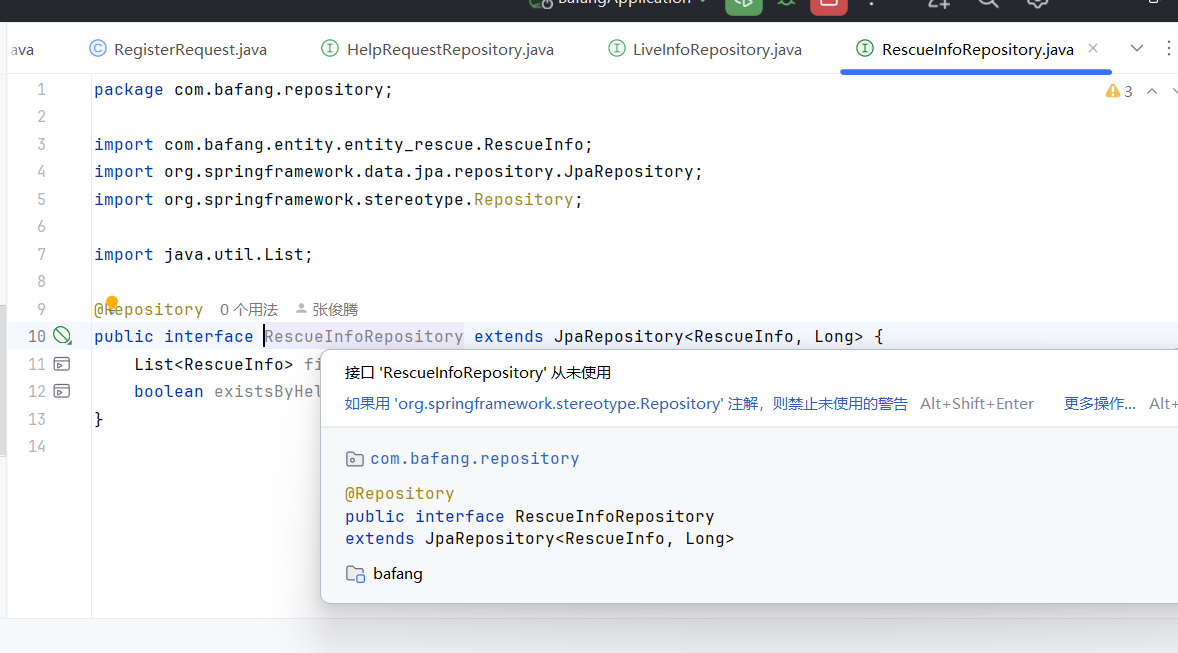Click the query method gutter icon on line 11

(62, 364)
